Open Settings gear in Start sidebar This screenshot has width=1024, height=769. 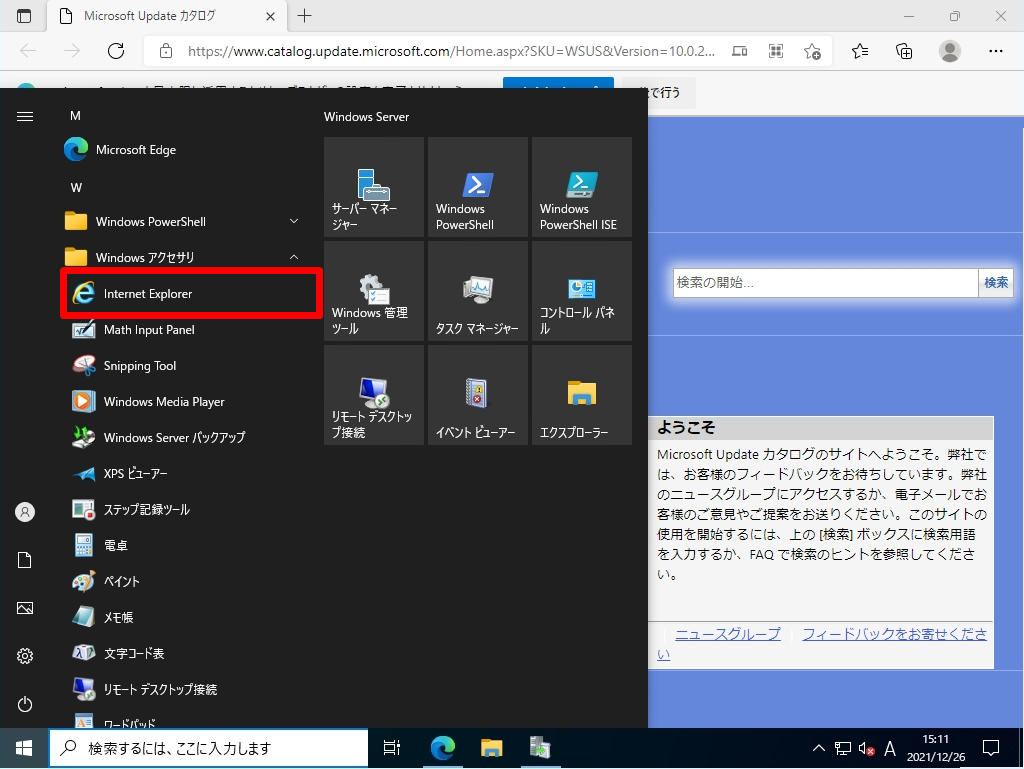(x=25, y=656)
